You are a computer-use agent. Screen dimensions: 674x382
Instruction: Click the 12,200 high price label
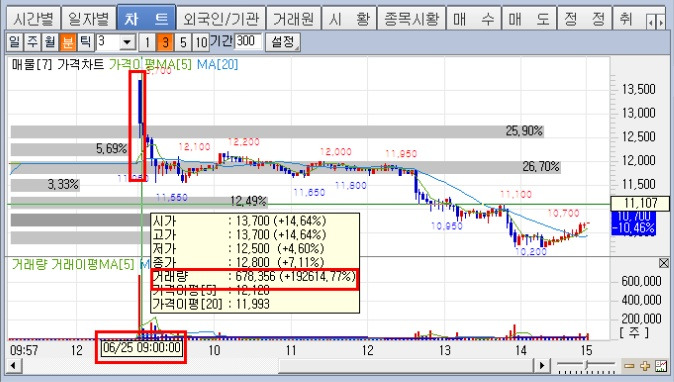click(243, 142)
